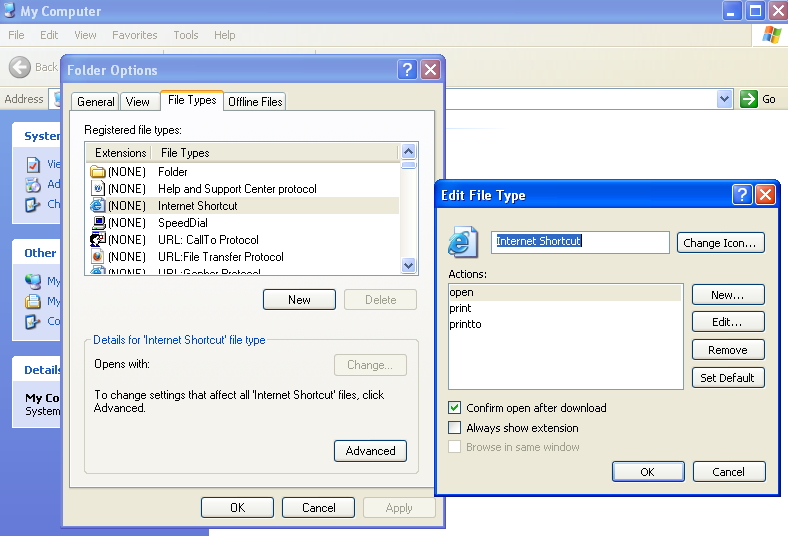
Task: Click OK in Edit File Type dialog
Action: pos(648,472)
